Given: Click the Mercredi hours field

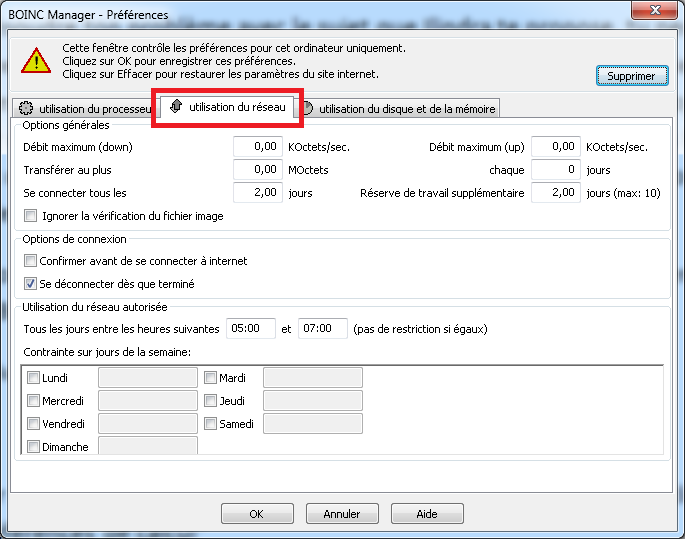Looking at the screenshot, I should click(148, 401).
